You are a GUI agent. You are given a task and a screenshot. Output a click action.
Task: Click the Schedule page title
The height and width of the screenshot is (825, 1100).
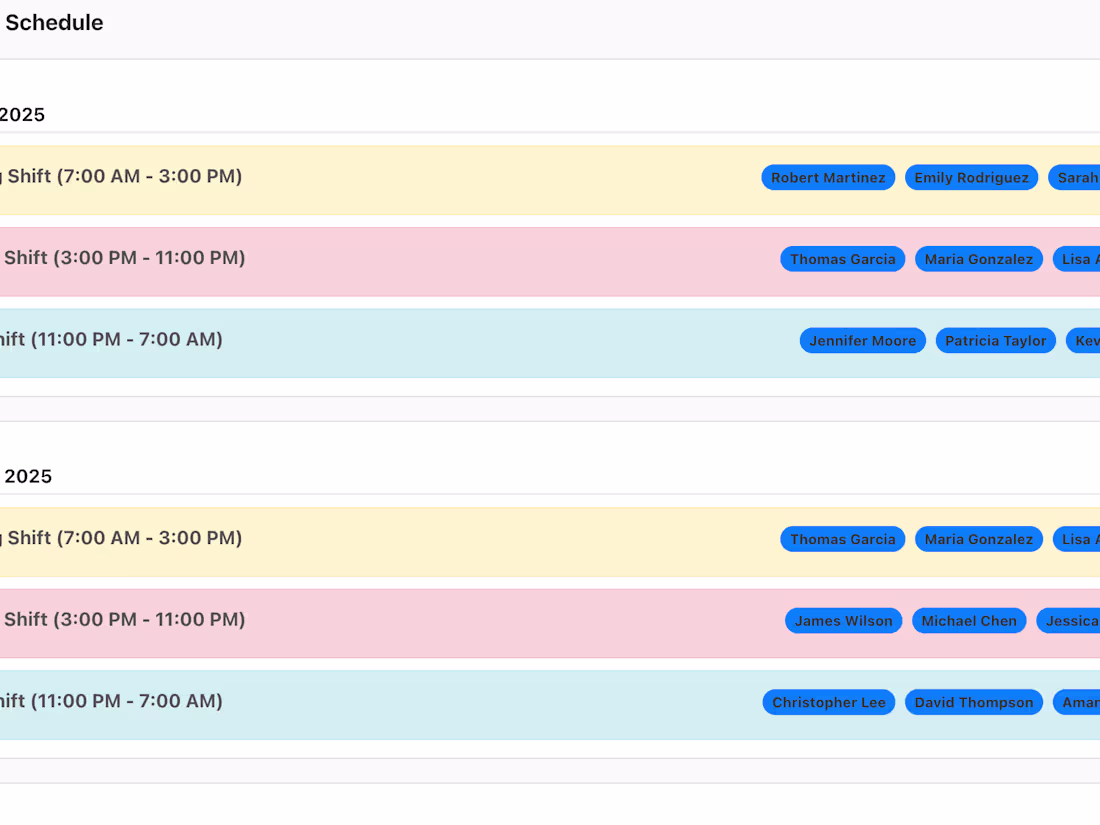pos(55,22)
